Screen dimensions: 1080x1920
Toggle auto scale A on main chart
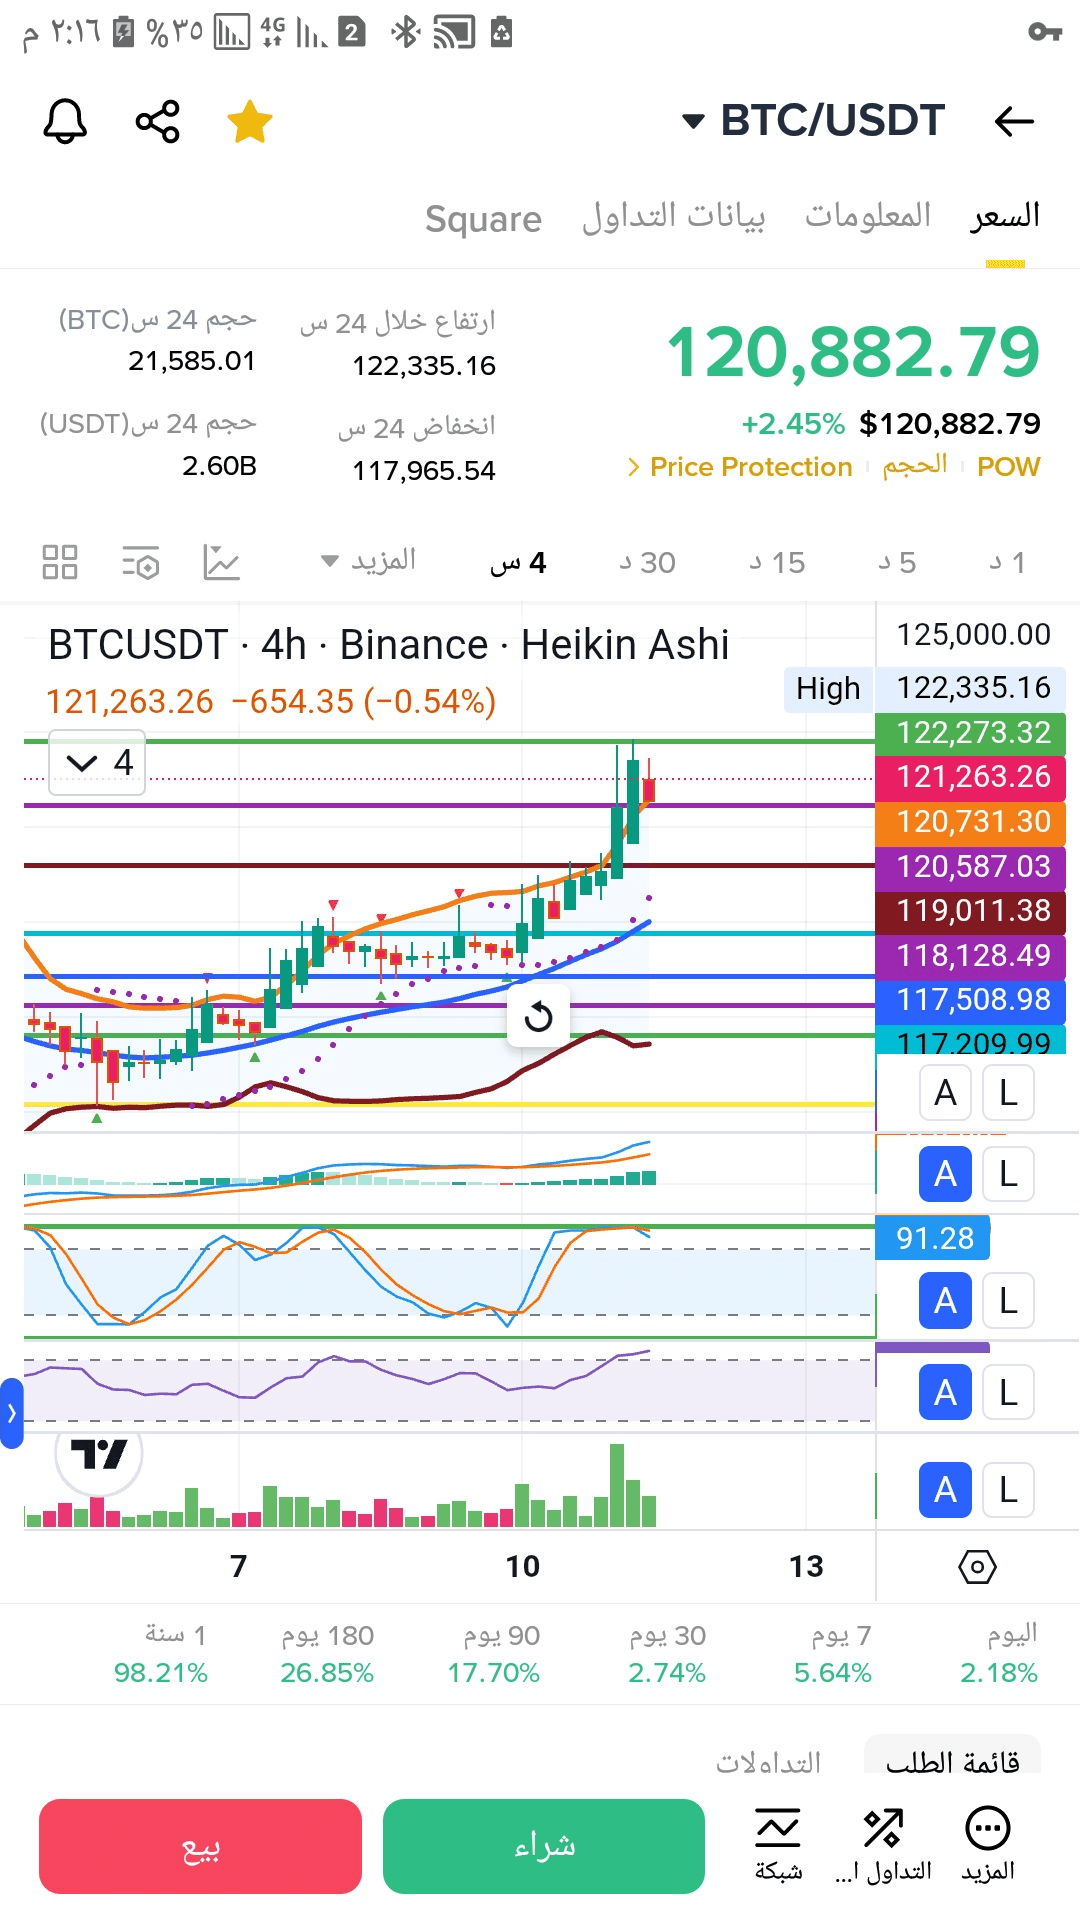point(945,1093)
